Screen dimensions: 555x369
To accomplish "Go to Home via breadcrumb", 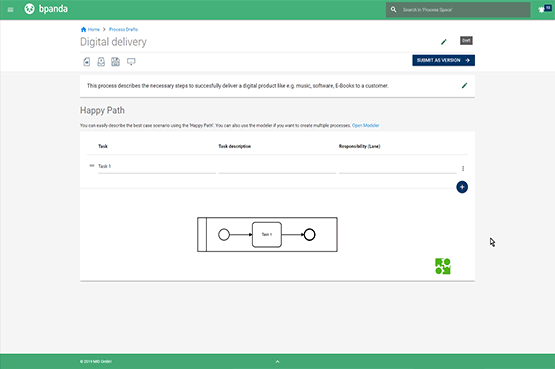I will 90,29.
